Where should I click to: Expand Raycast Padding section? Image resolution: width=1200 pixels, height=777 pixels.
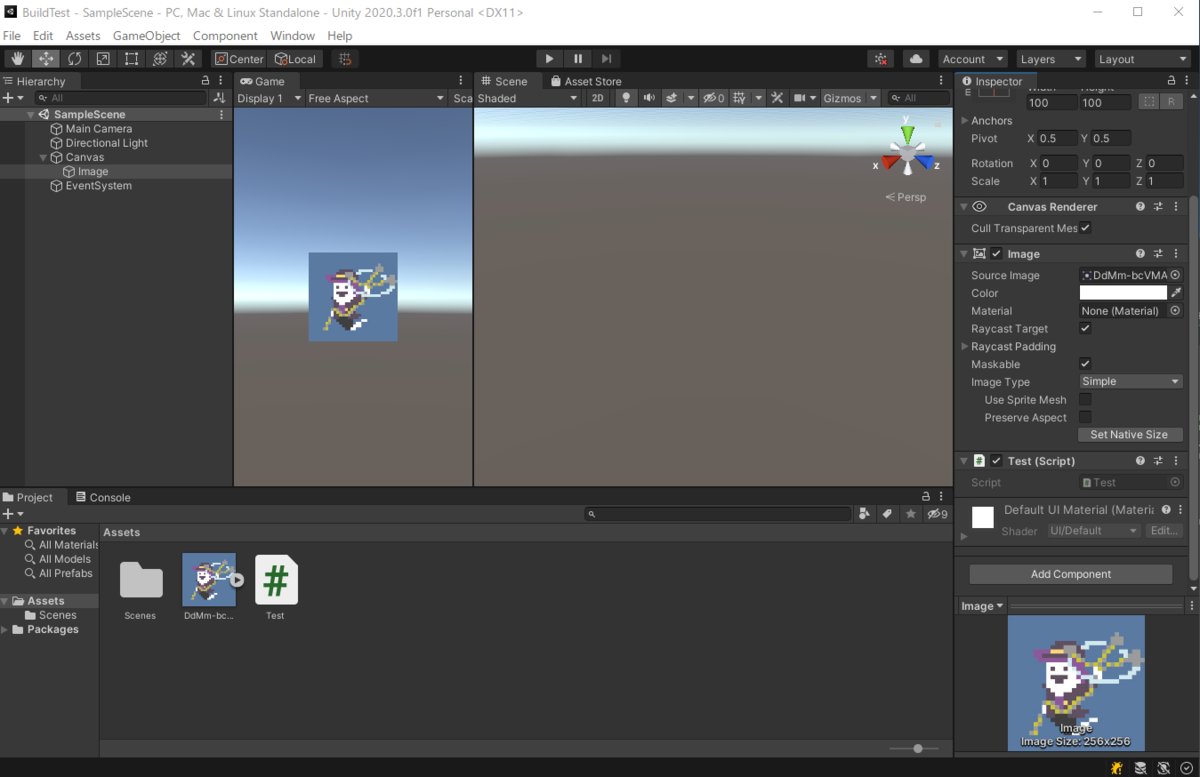coord(964,347)
